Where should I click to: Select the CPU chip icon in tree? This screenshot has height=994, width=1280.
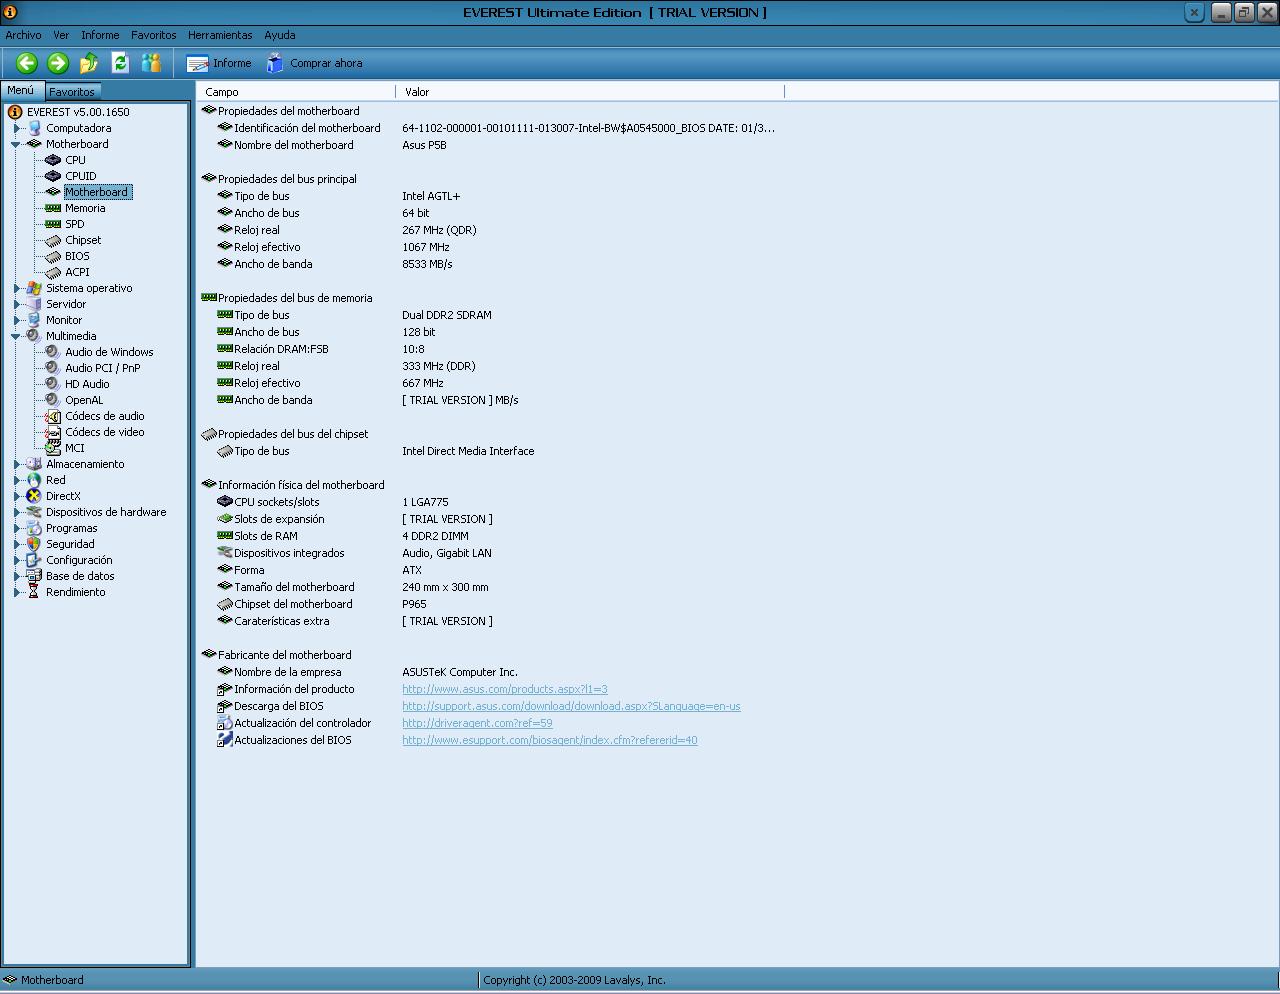tap(53, 160)
